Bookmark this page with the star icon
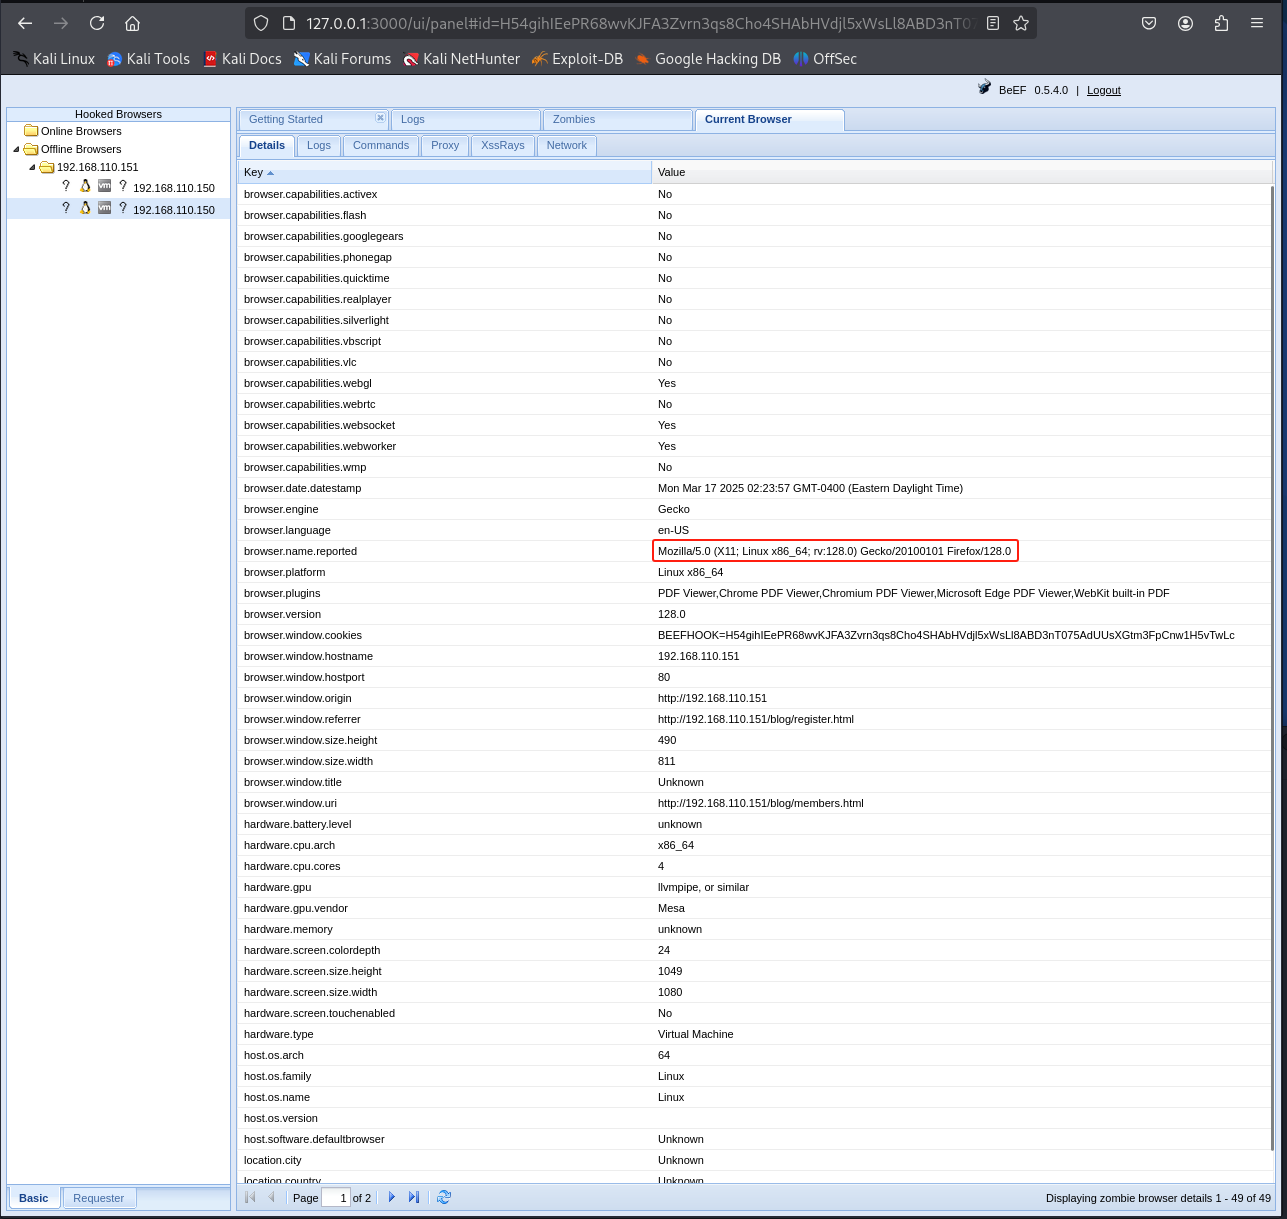Viewport: 1287px width, 1219px height. point(1021,23)
